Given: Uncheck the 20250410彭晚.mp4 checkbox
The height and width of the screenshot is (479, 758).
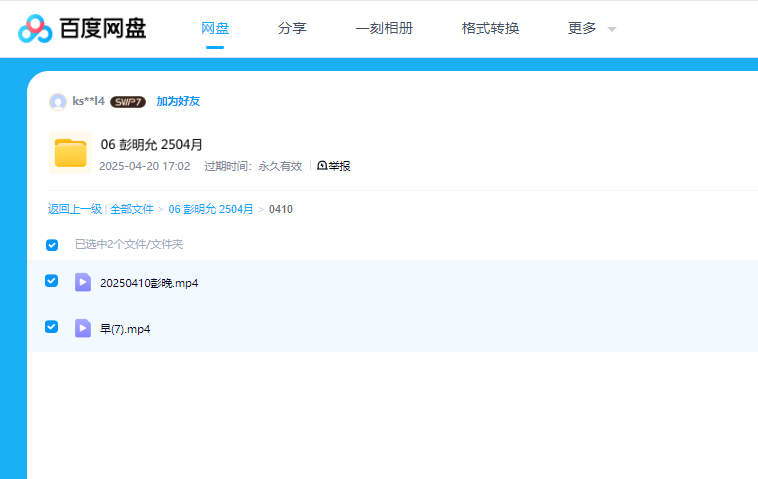Looking at the screenshot, I should tap(52, 281).
